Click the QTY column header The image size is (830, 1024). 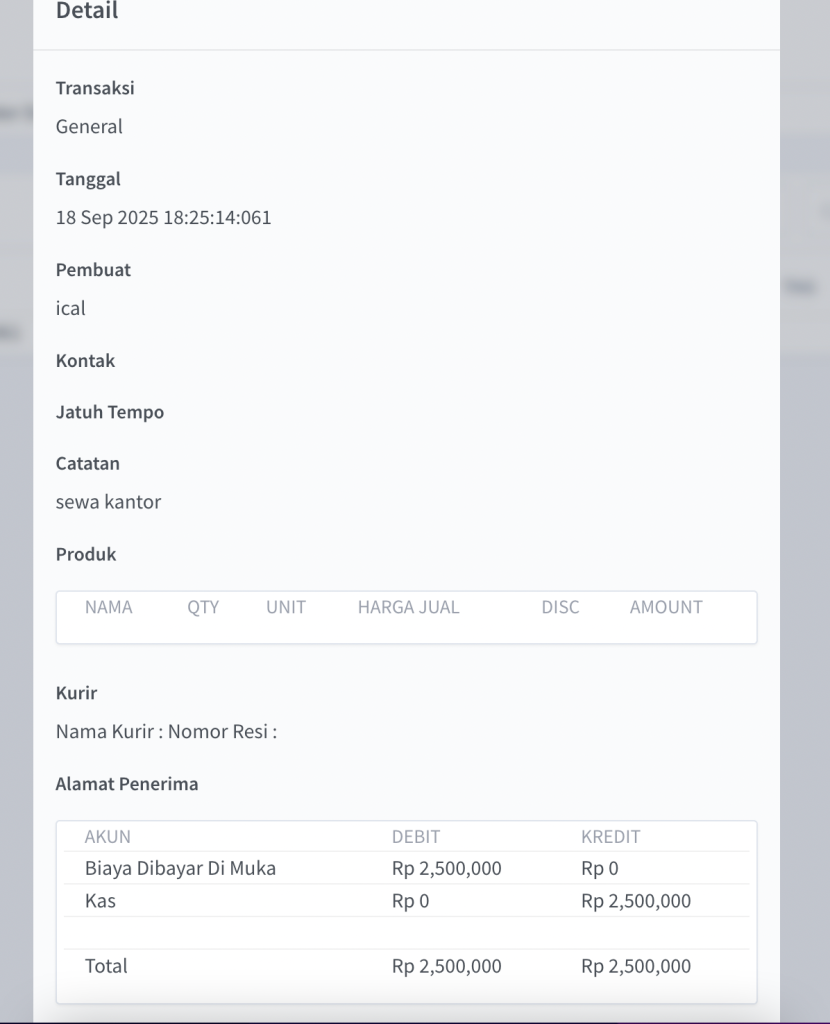pos(203,607)
